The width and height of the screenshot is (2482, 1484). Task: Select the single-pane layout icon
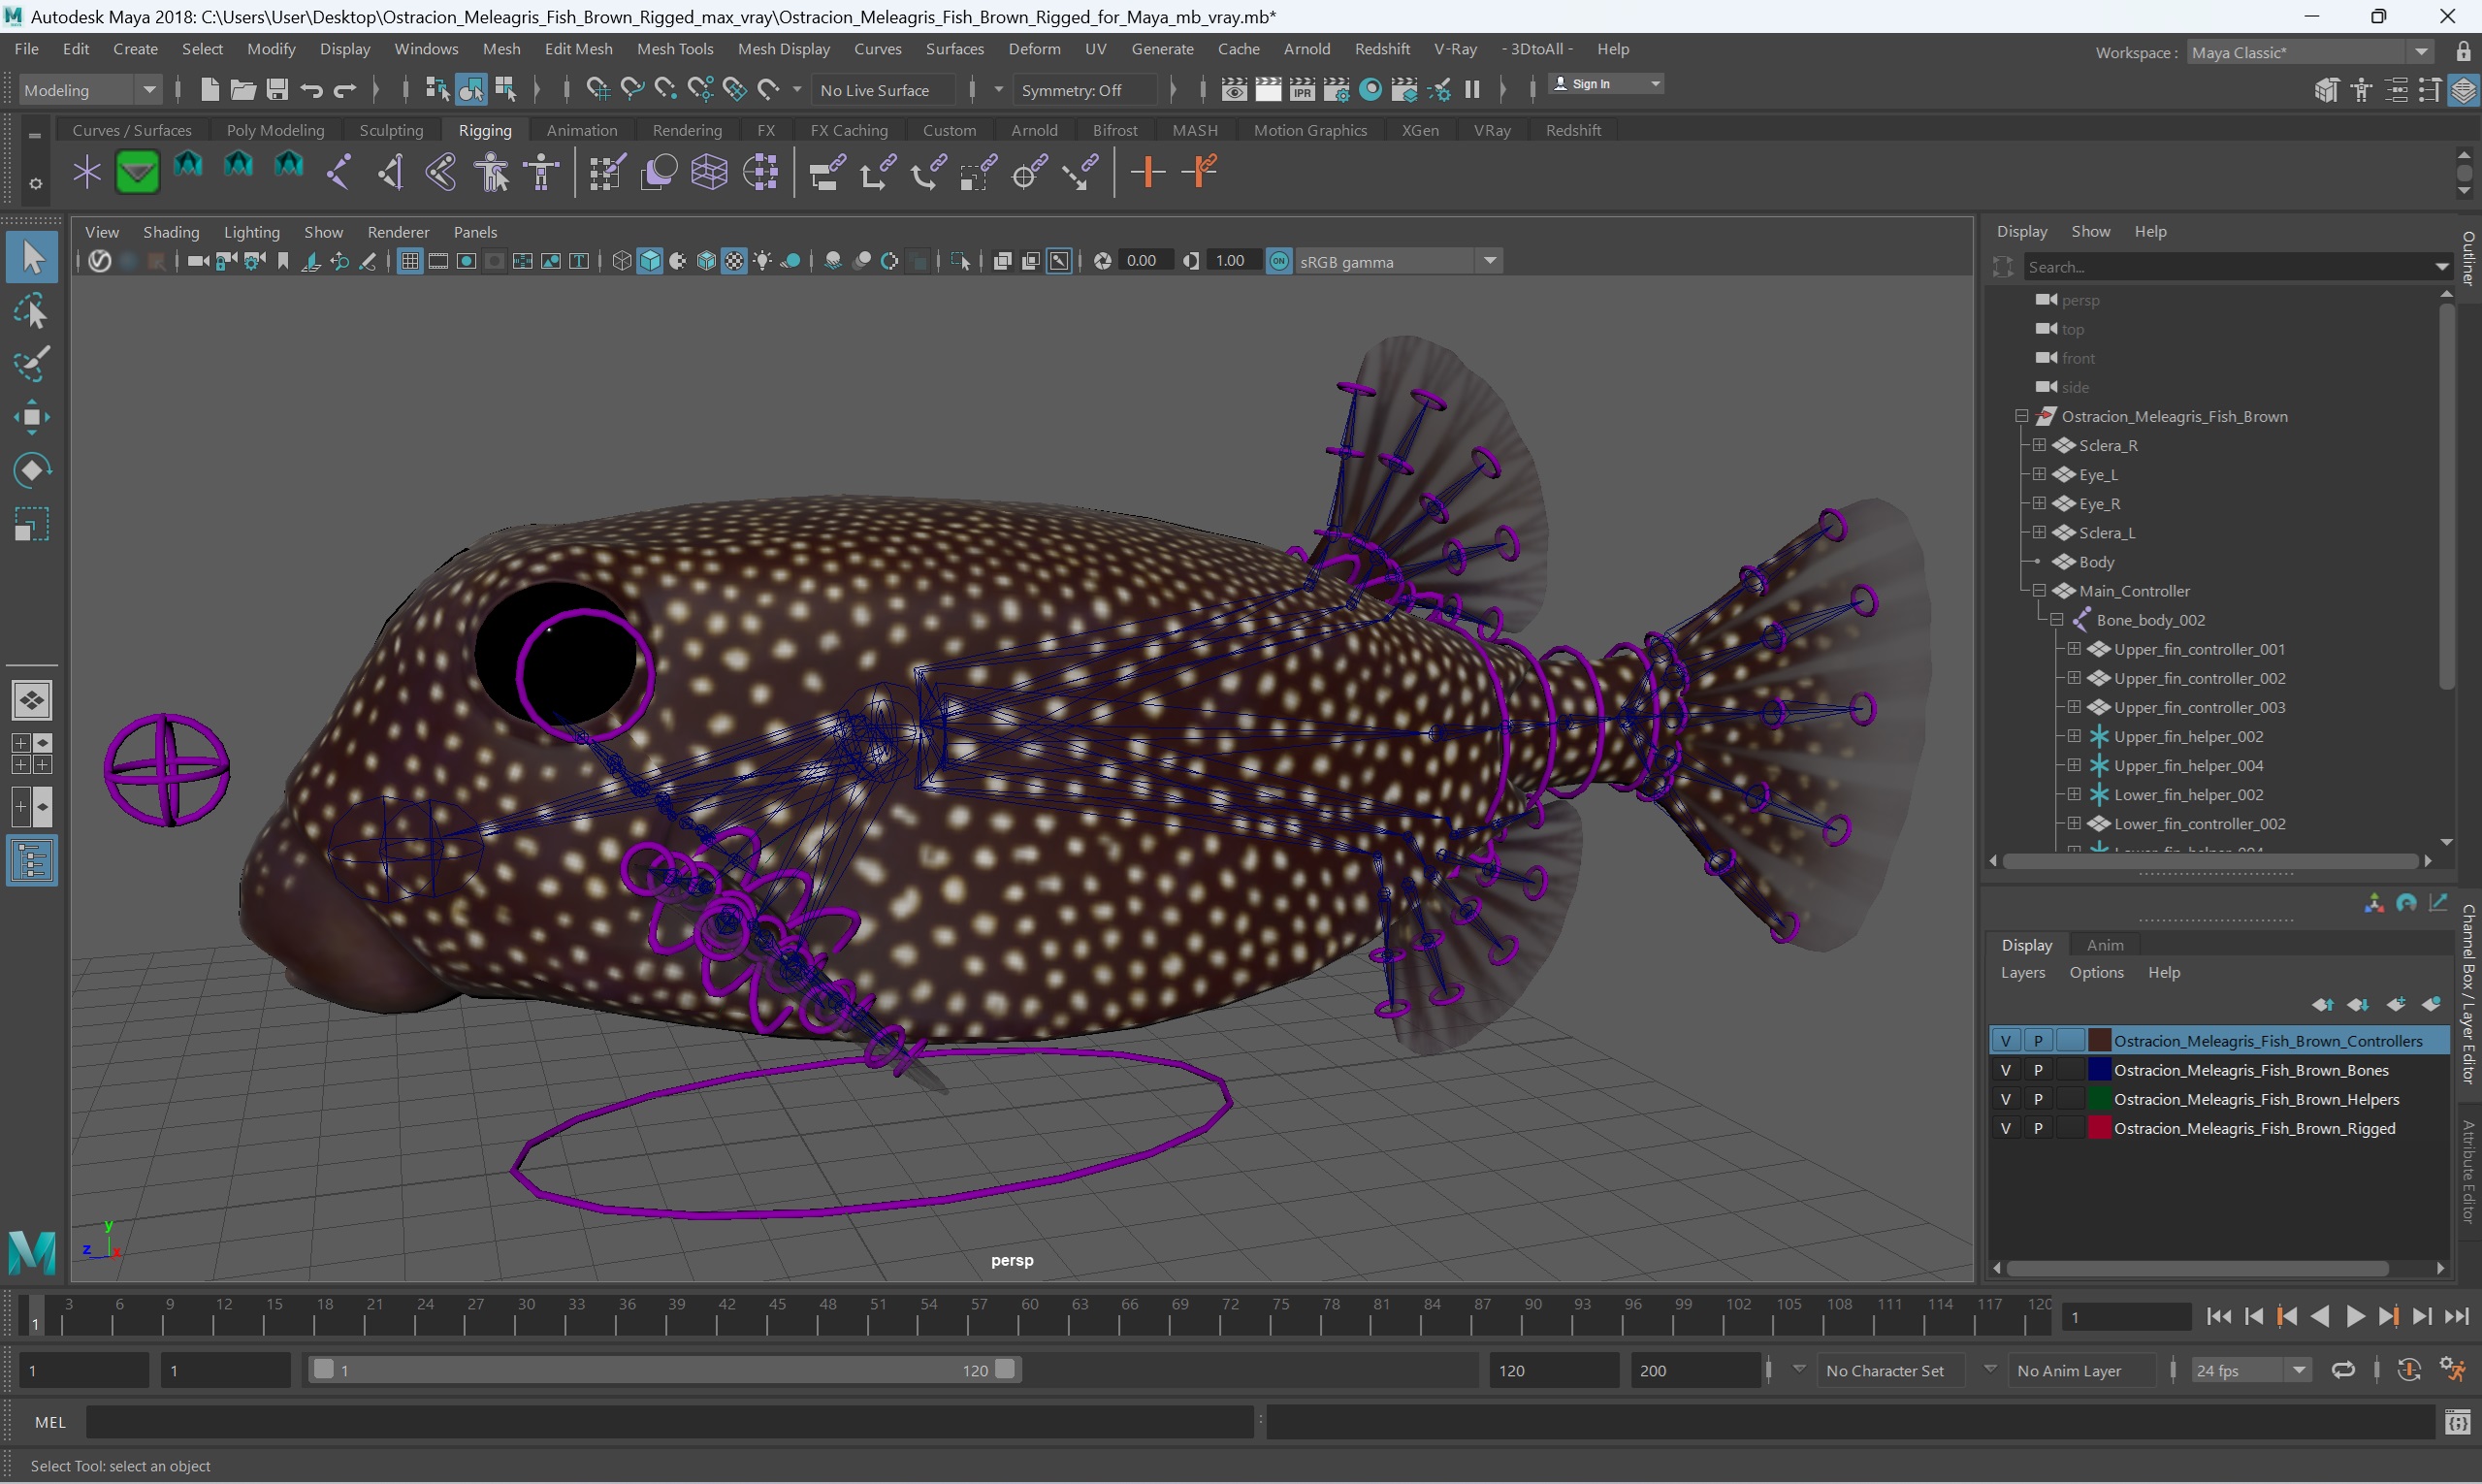point(32,700)
